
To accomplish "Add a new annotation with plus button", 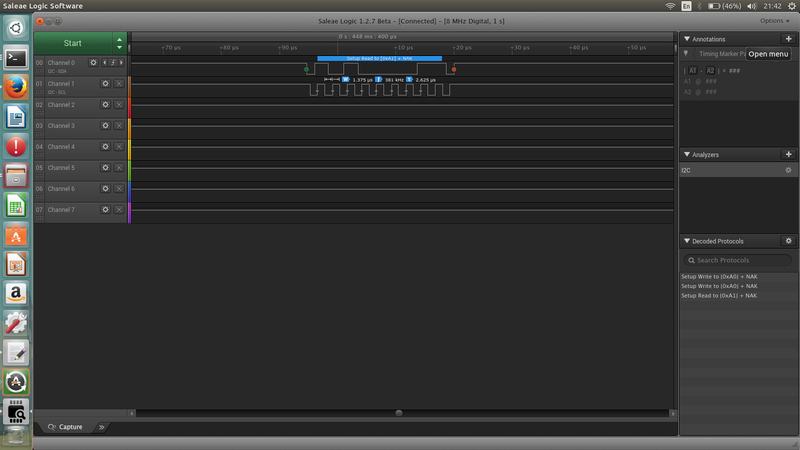I will (x=788, y=39).
